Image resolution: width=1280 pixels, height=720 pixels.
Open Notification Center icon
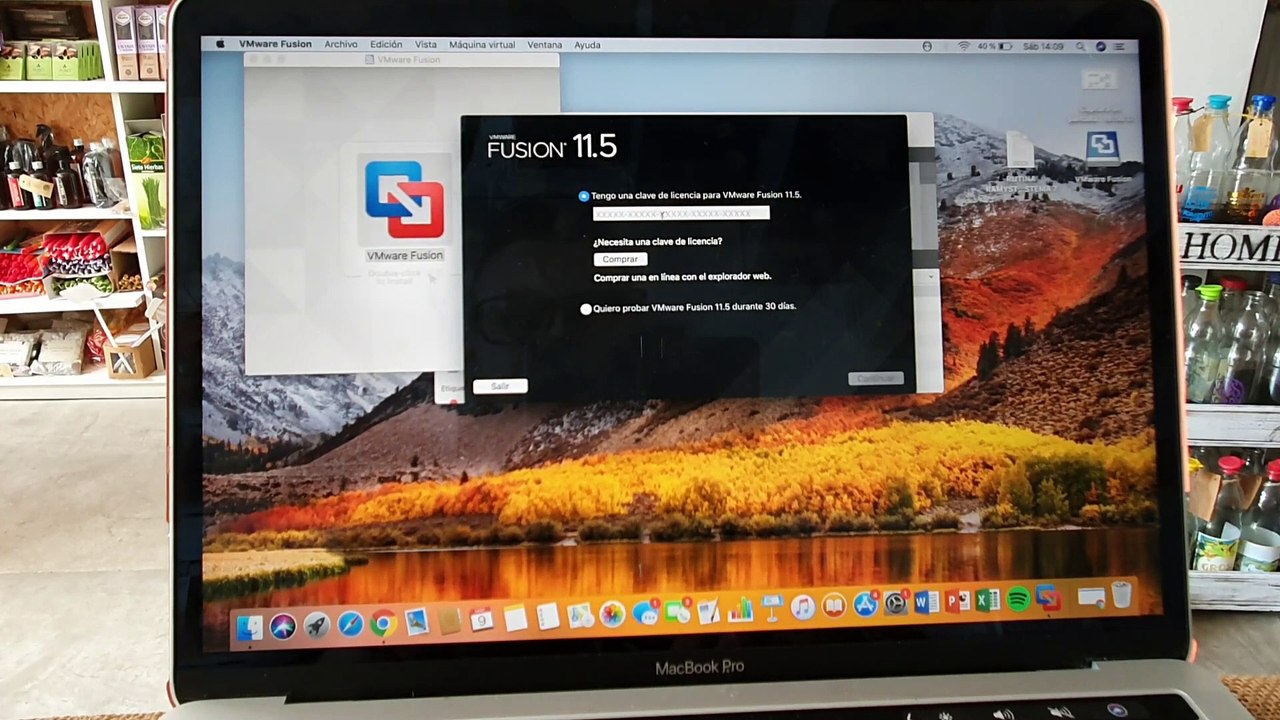[1119, 46]
